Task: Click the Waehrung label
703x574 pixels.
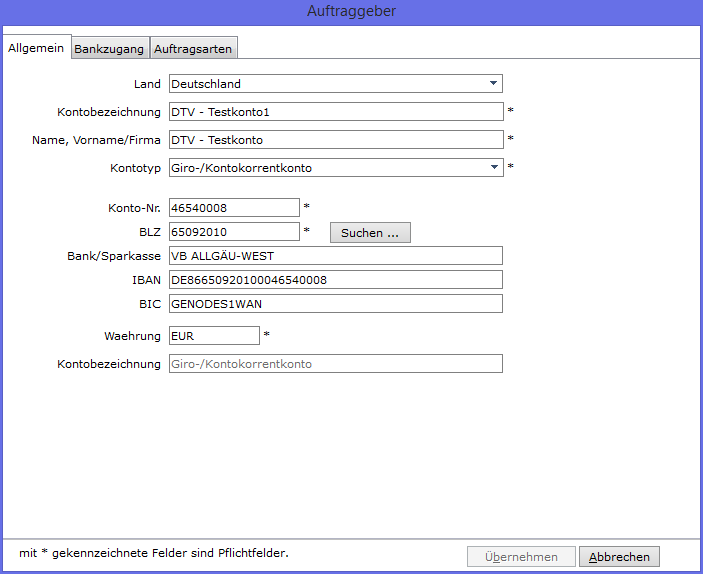Action: coord(132,336)
